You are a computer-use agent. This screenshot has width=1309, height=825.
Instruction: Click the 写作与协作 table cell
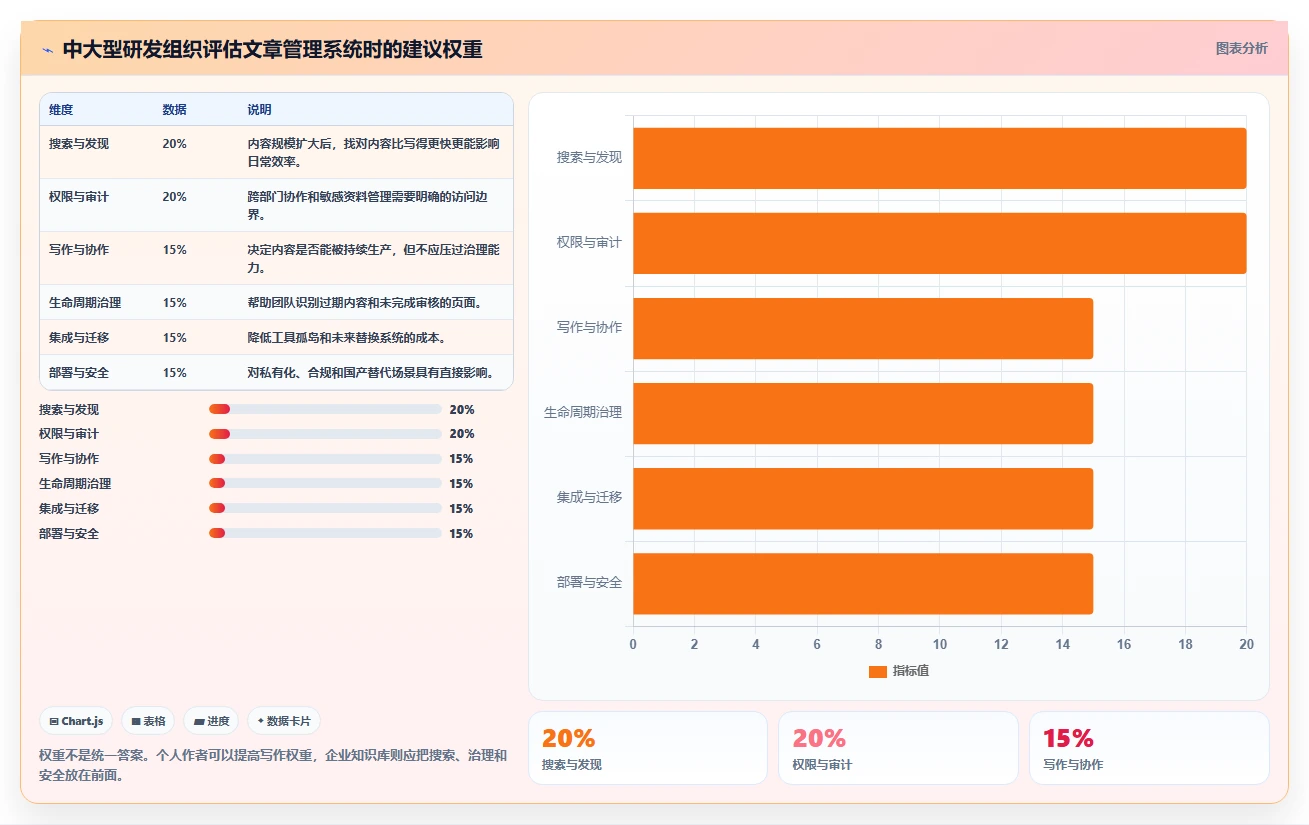point(79,250)
